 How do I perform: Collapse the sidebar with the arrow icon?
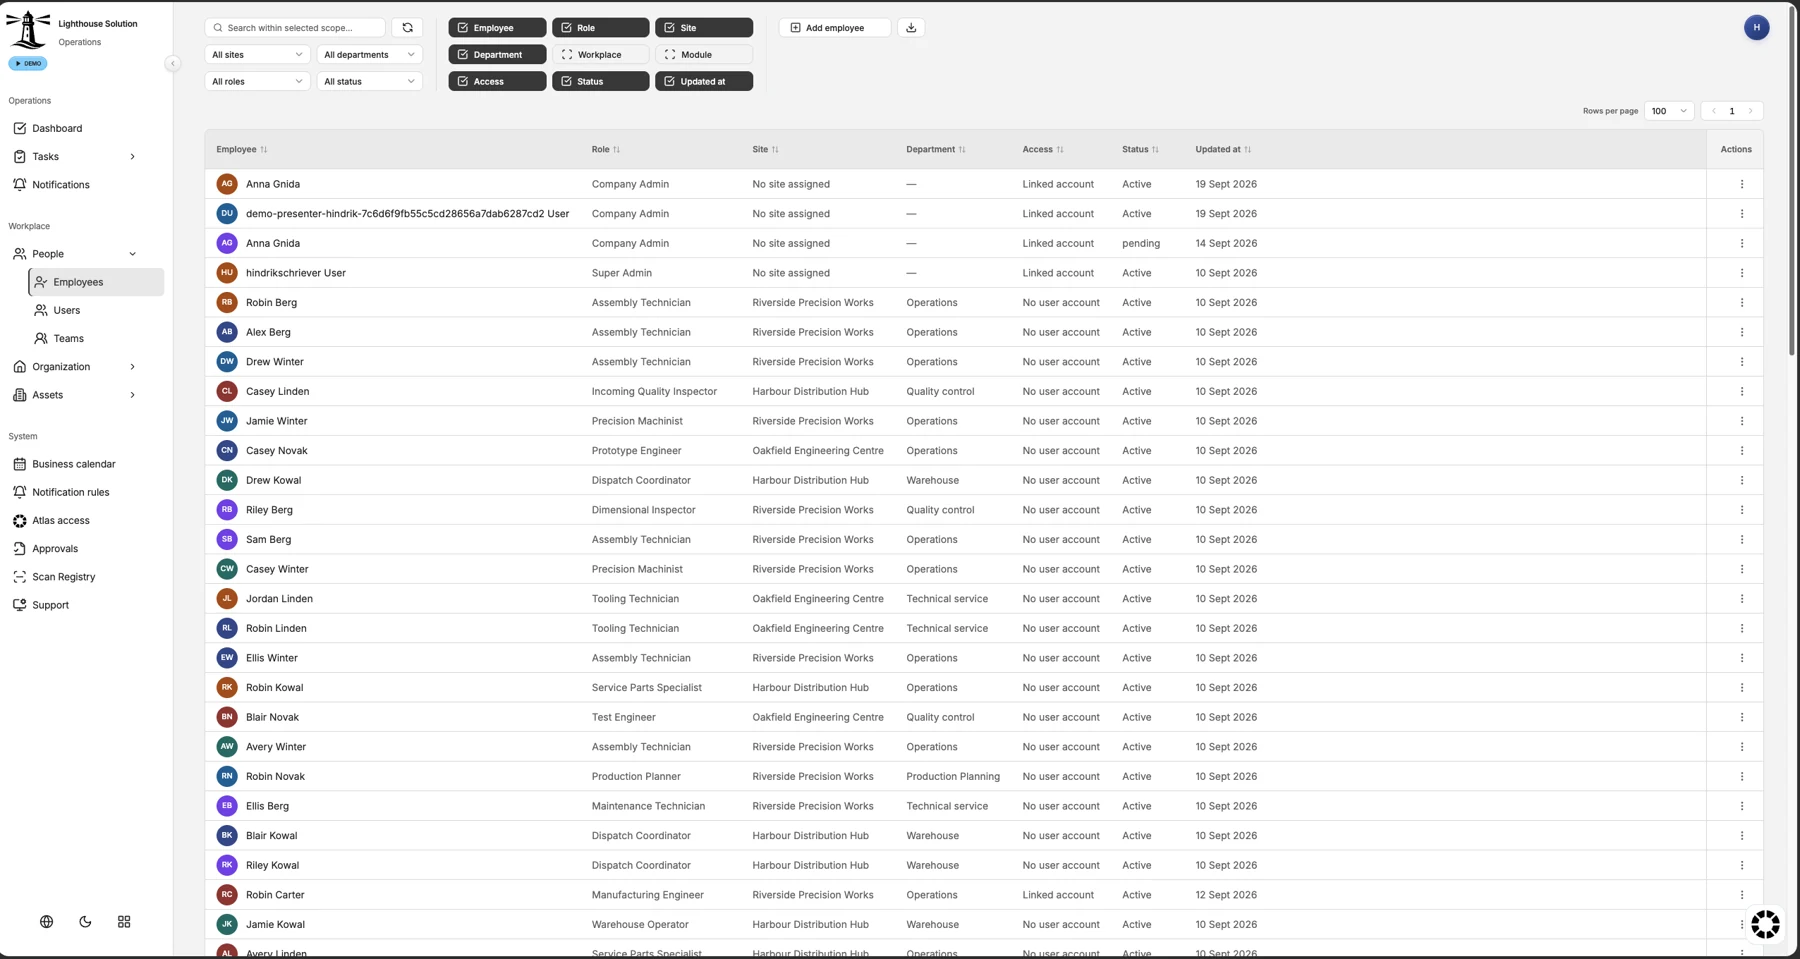[x=172, y=63]
